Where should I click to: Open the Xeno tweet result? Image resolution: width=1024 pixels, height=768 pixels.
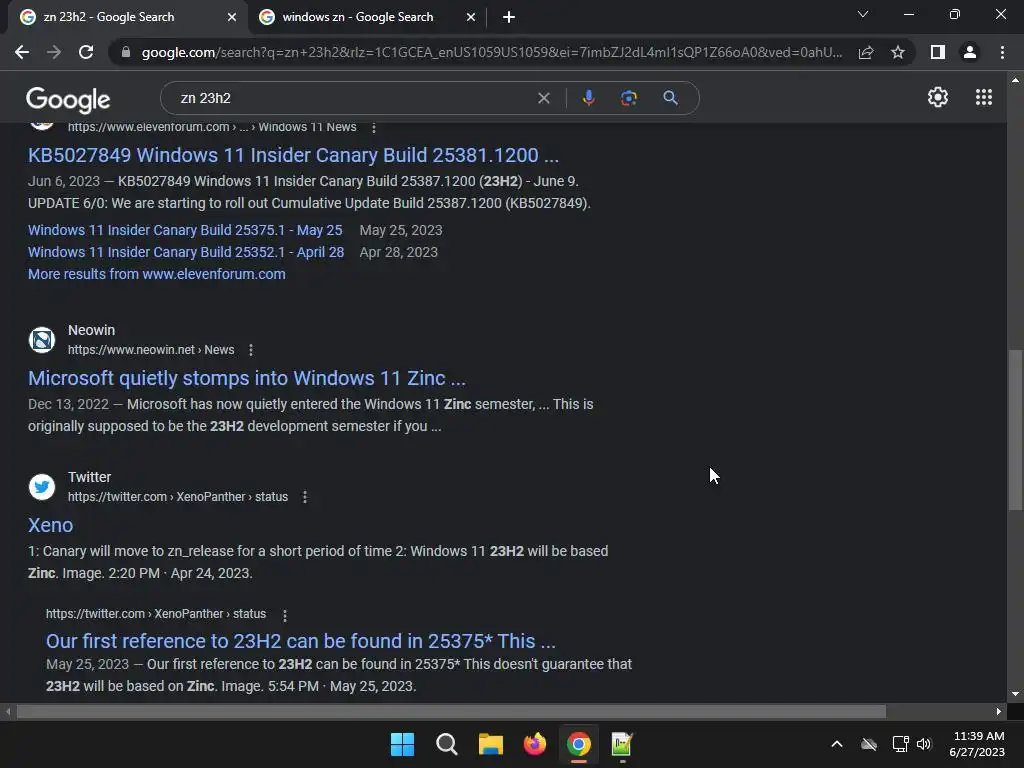50,525
